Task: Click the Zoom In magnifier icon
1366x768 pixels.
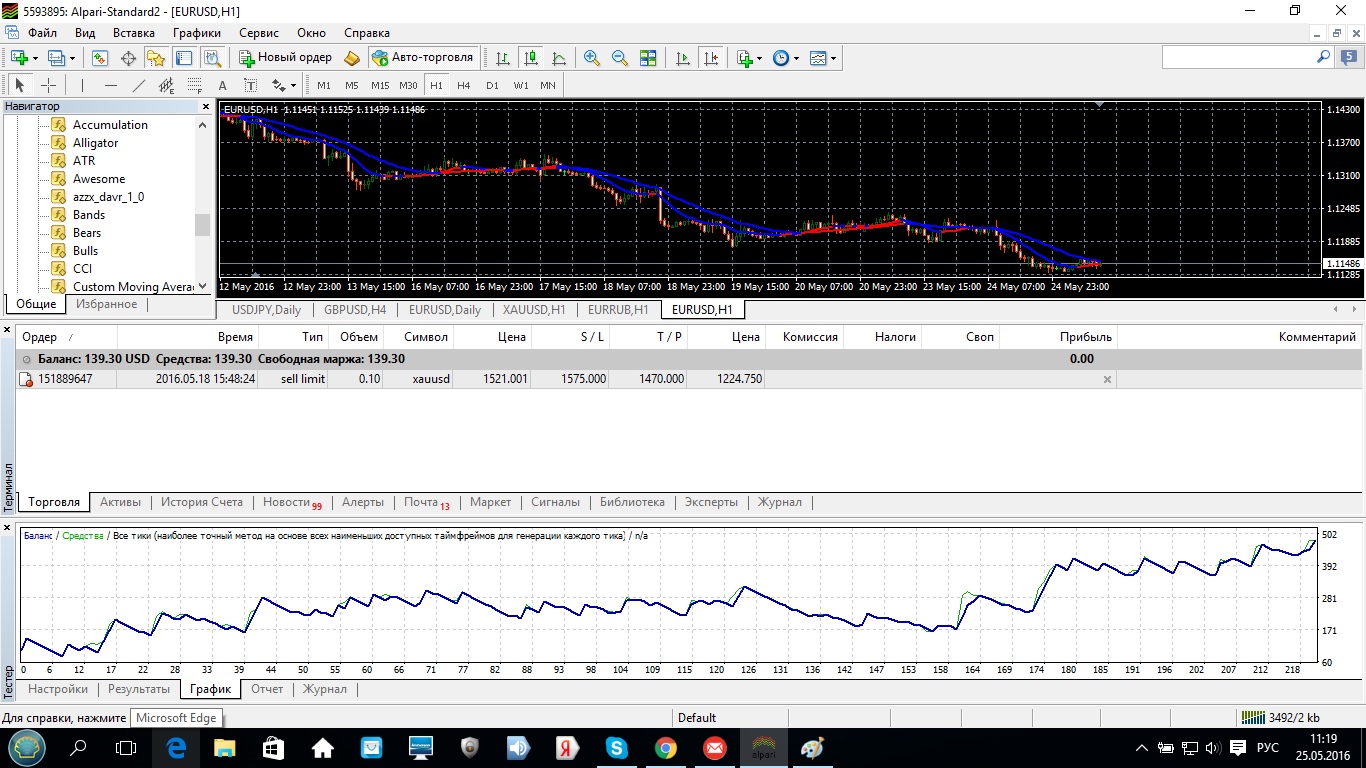Action: (x=592, y=58)
